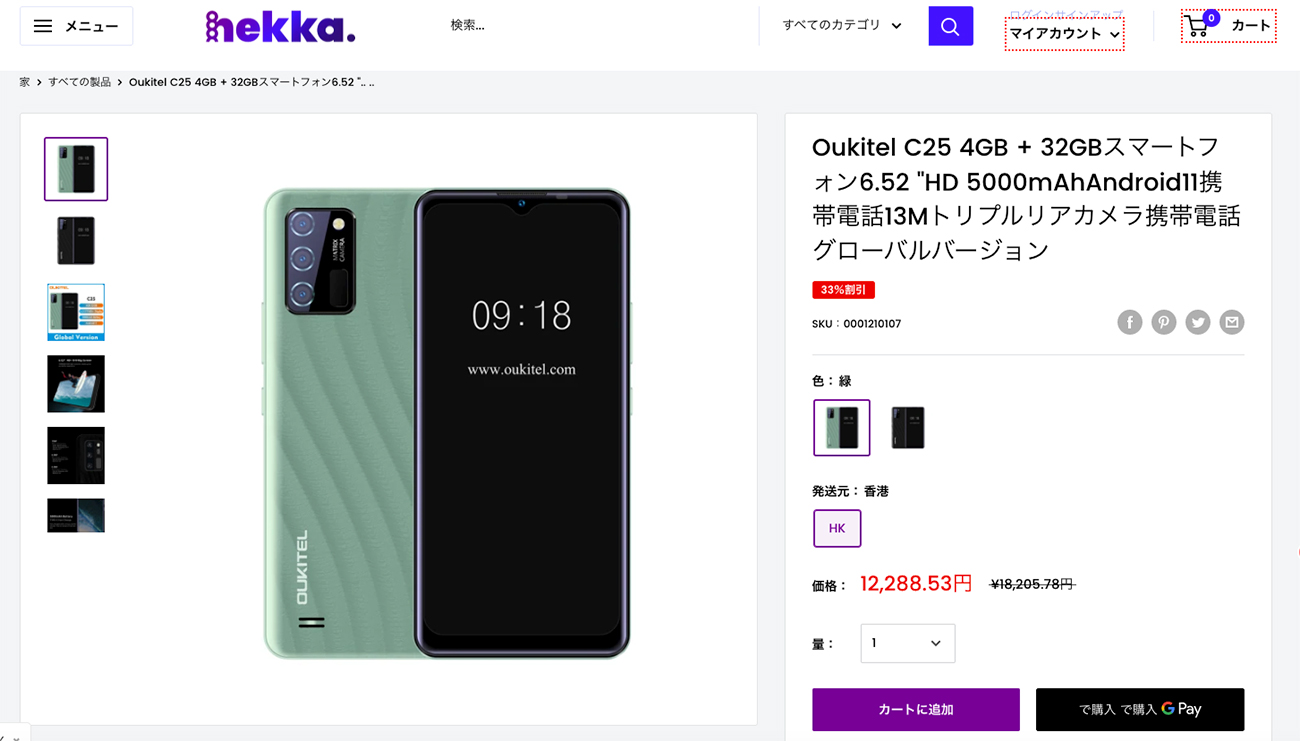Share the product on Facebook
Screen dimensions: 1300x741
tap(1130, 322)
